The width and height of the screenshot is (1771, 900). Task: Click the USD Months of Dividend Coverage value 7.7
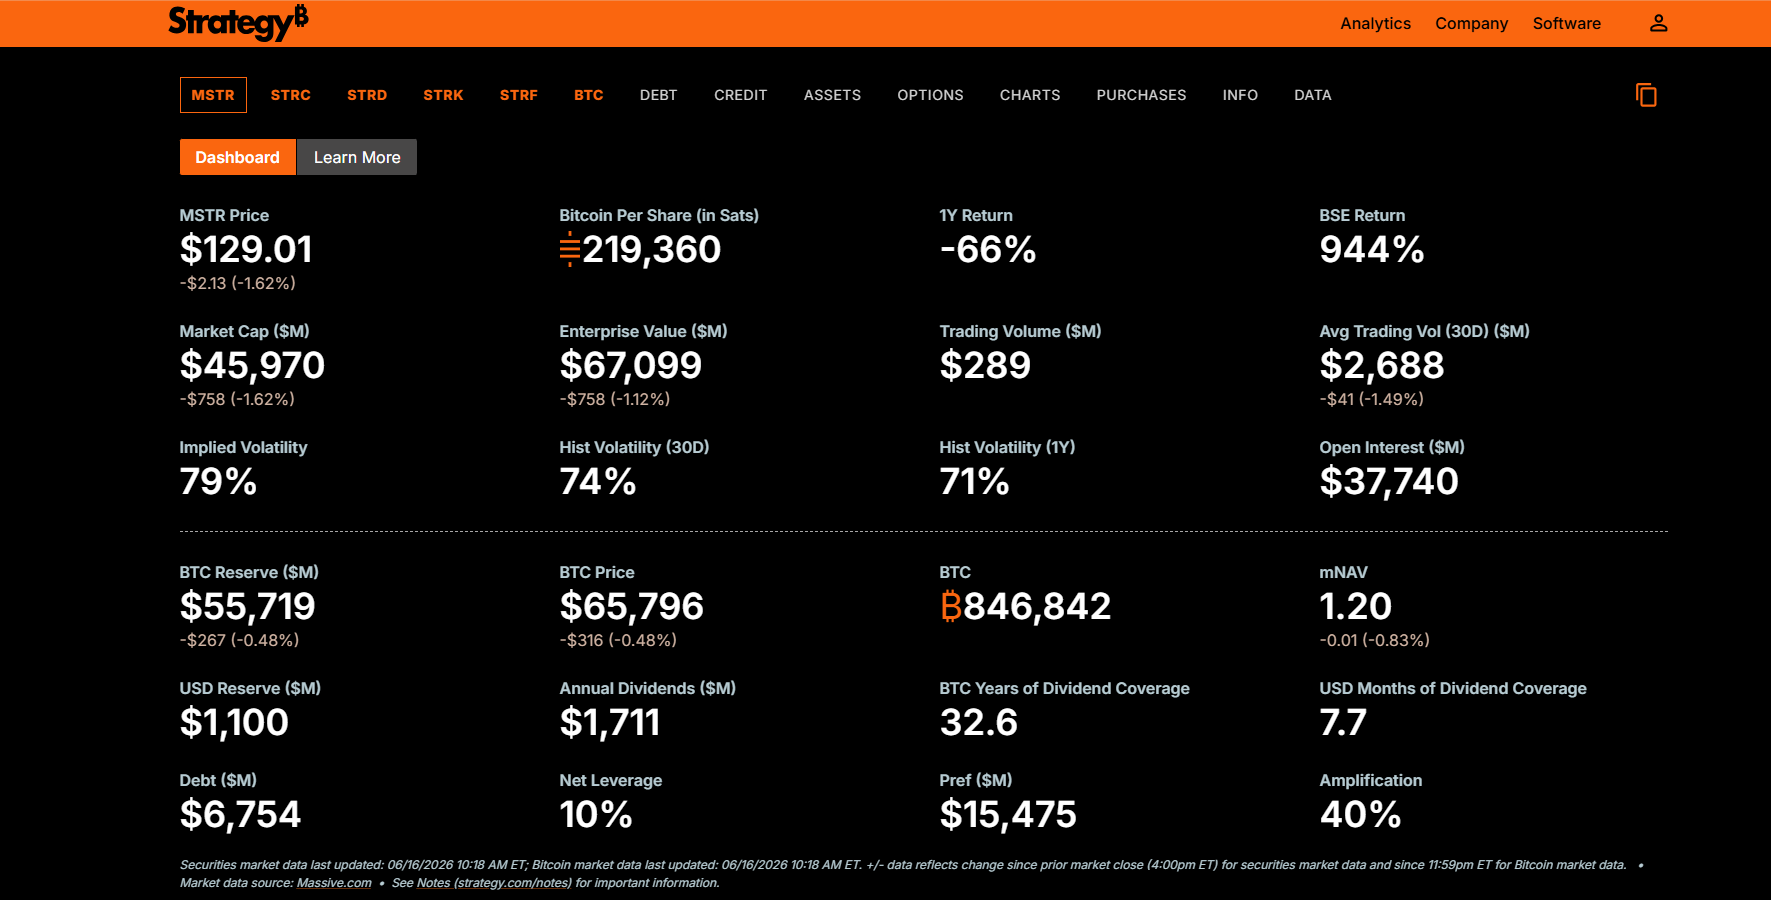(x=1343, y=722)
